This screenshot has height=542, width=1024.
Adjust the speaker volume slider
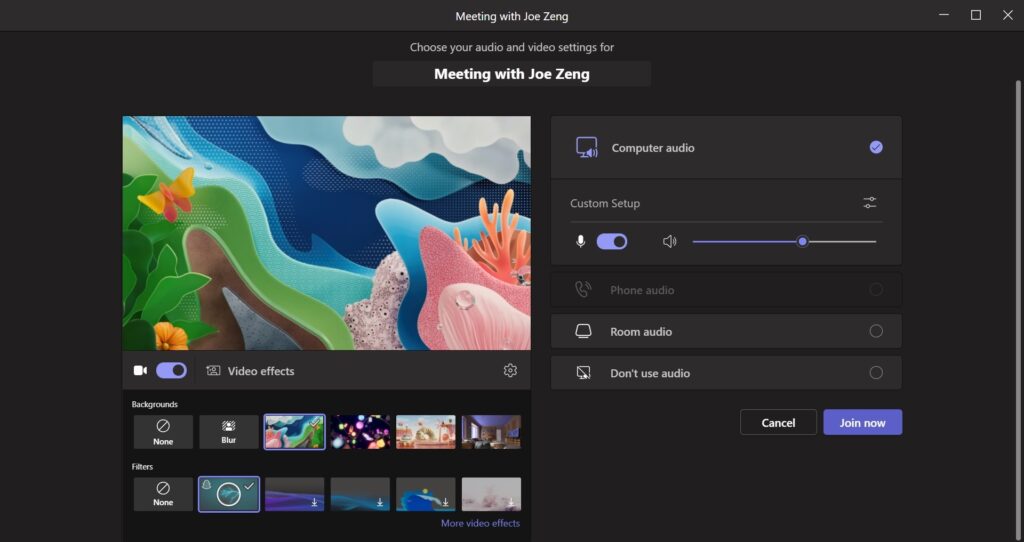coord(802,241)
